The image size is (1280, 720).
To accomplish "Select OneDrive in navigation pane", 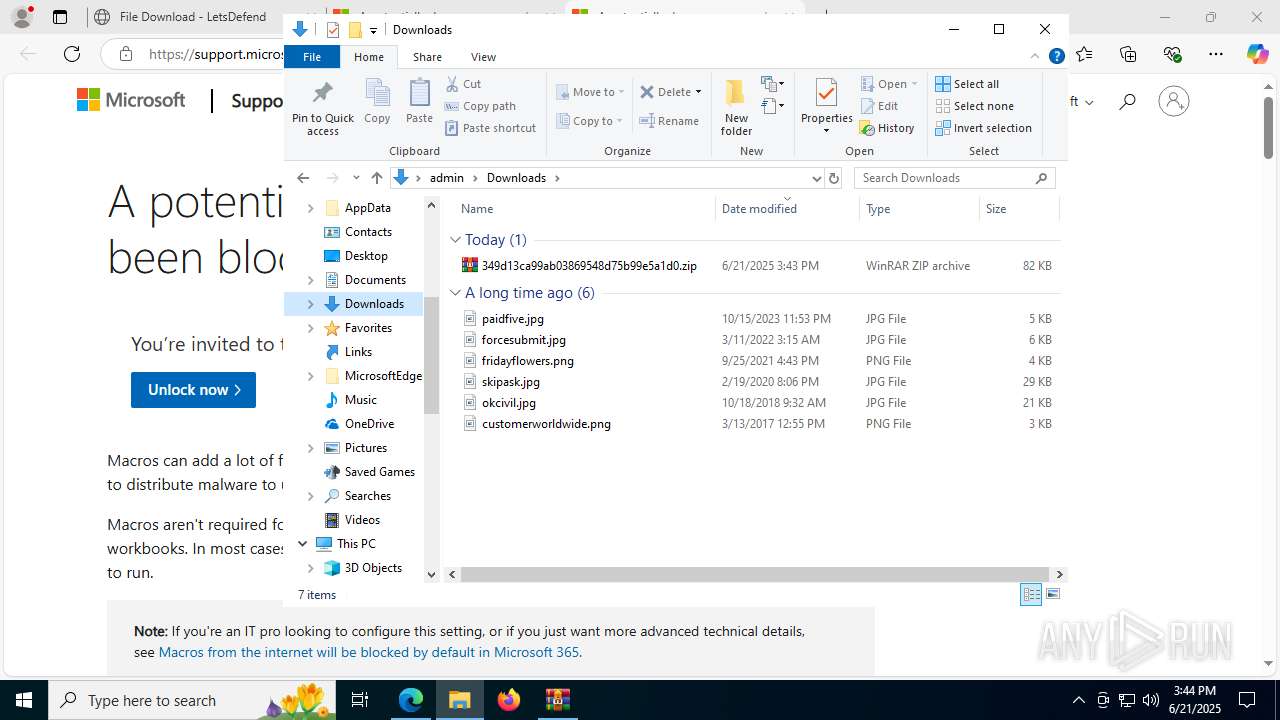I will tap(369, 424).
